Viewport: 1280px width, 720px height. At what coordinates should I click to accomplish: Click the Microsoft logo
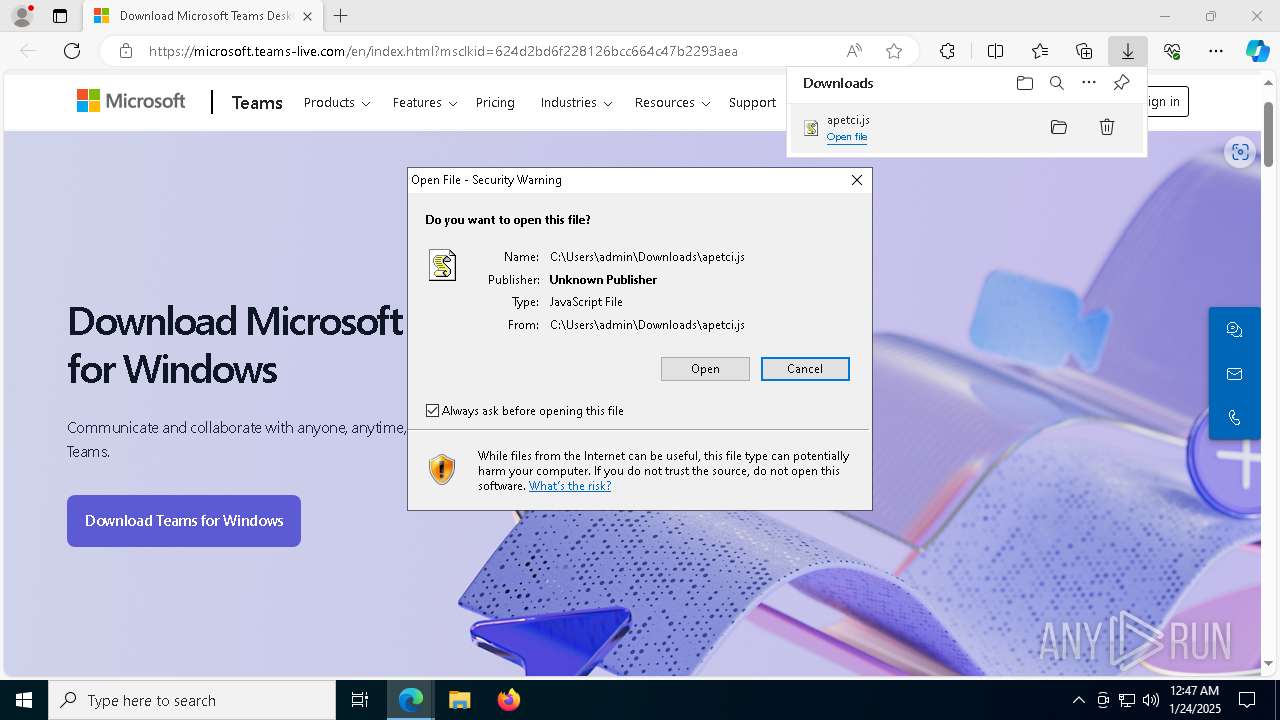click(131, 101)
